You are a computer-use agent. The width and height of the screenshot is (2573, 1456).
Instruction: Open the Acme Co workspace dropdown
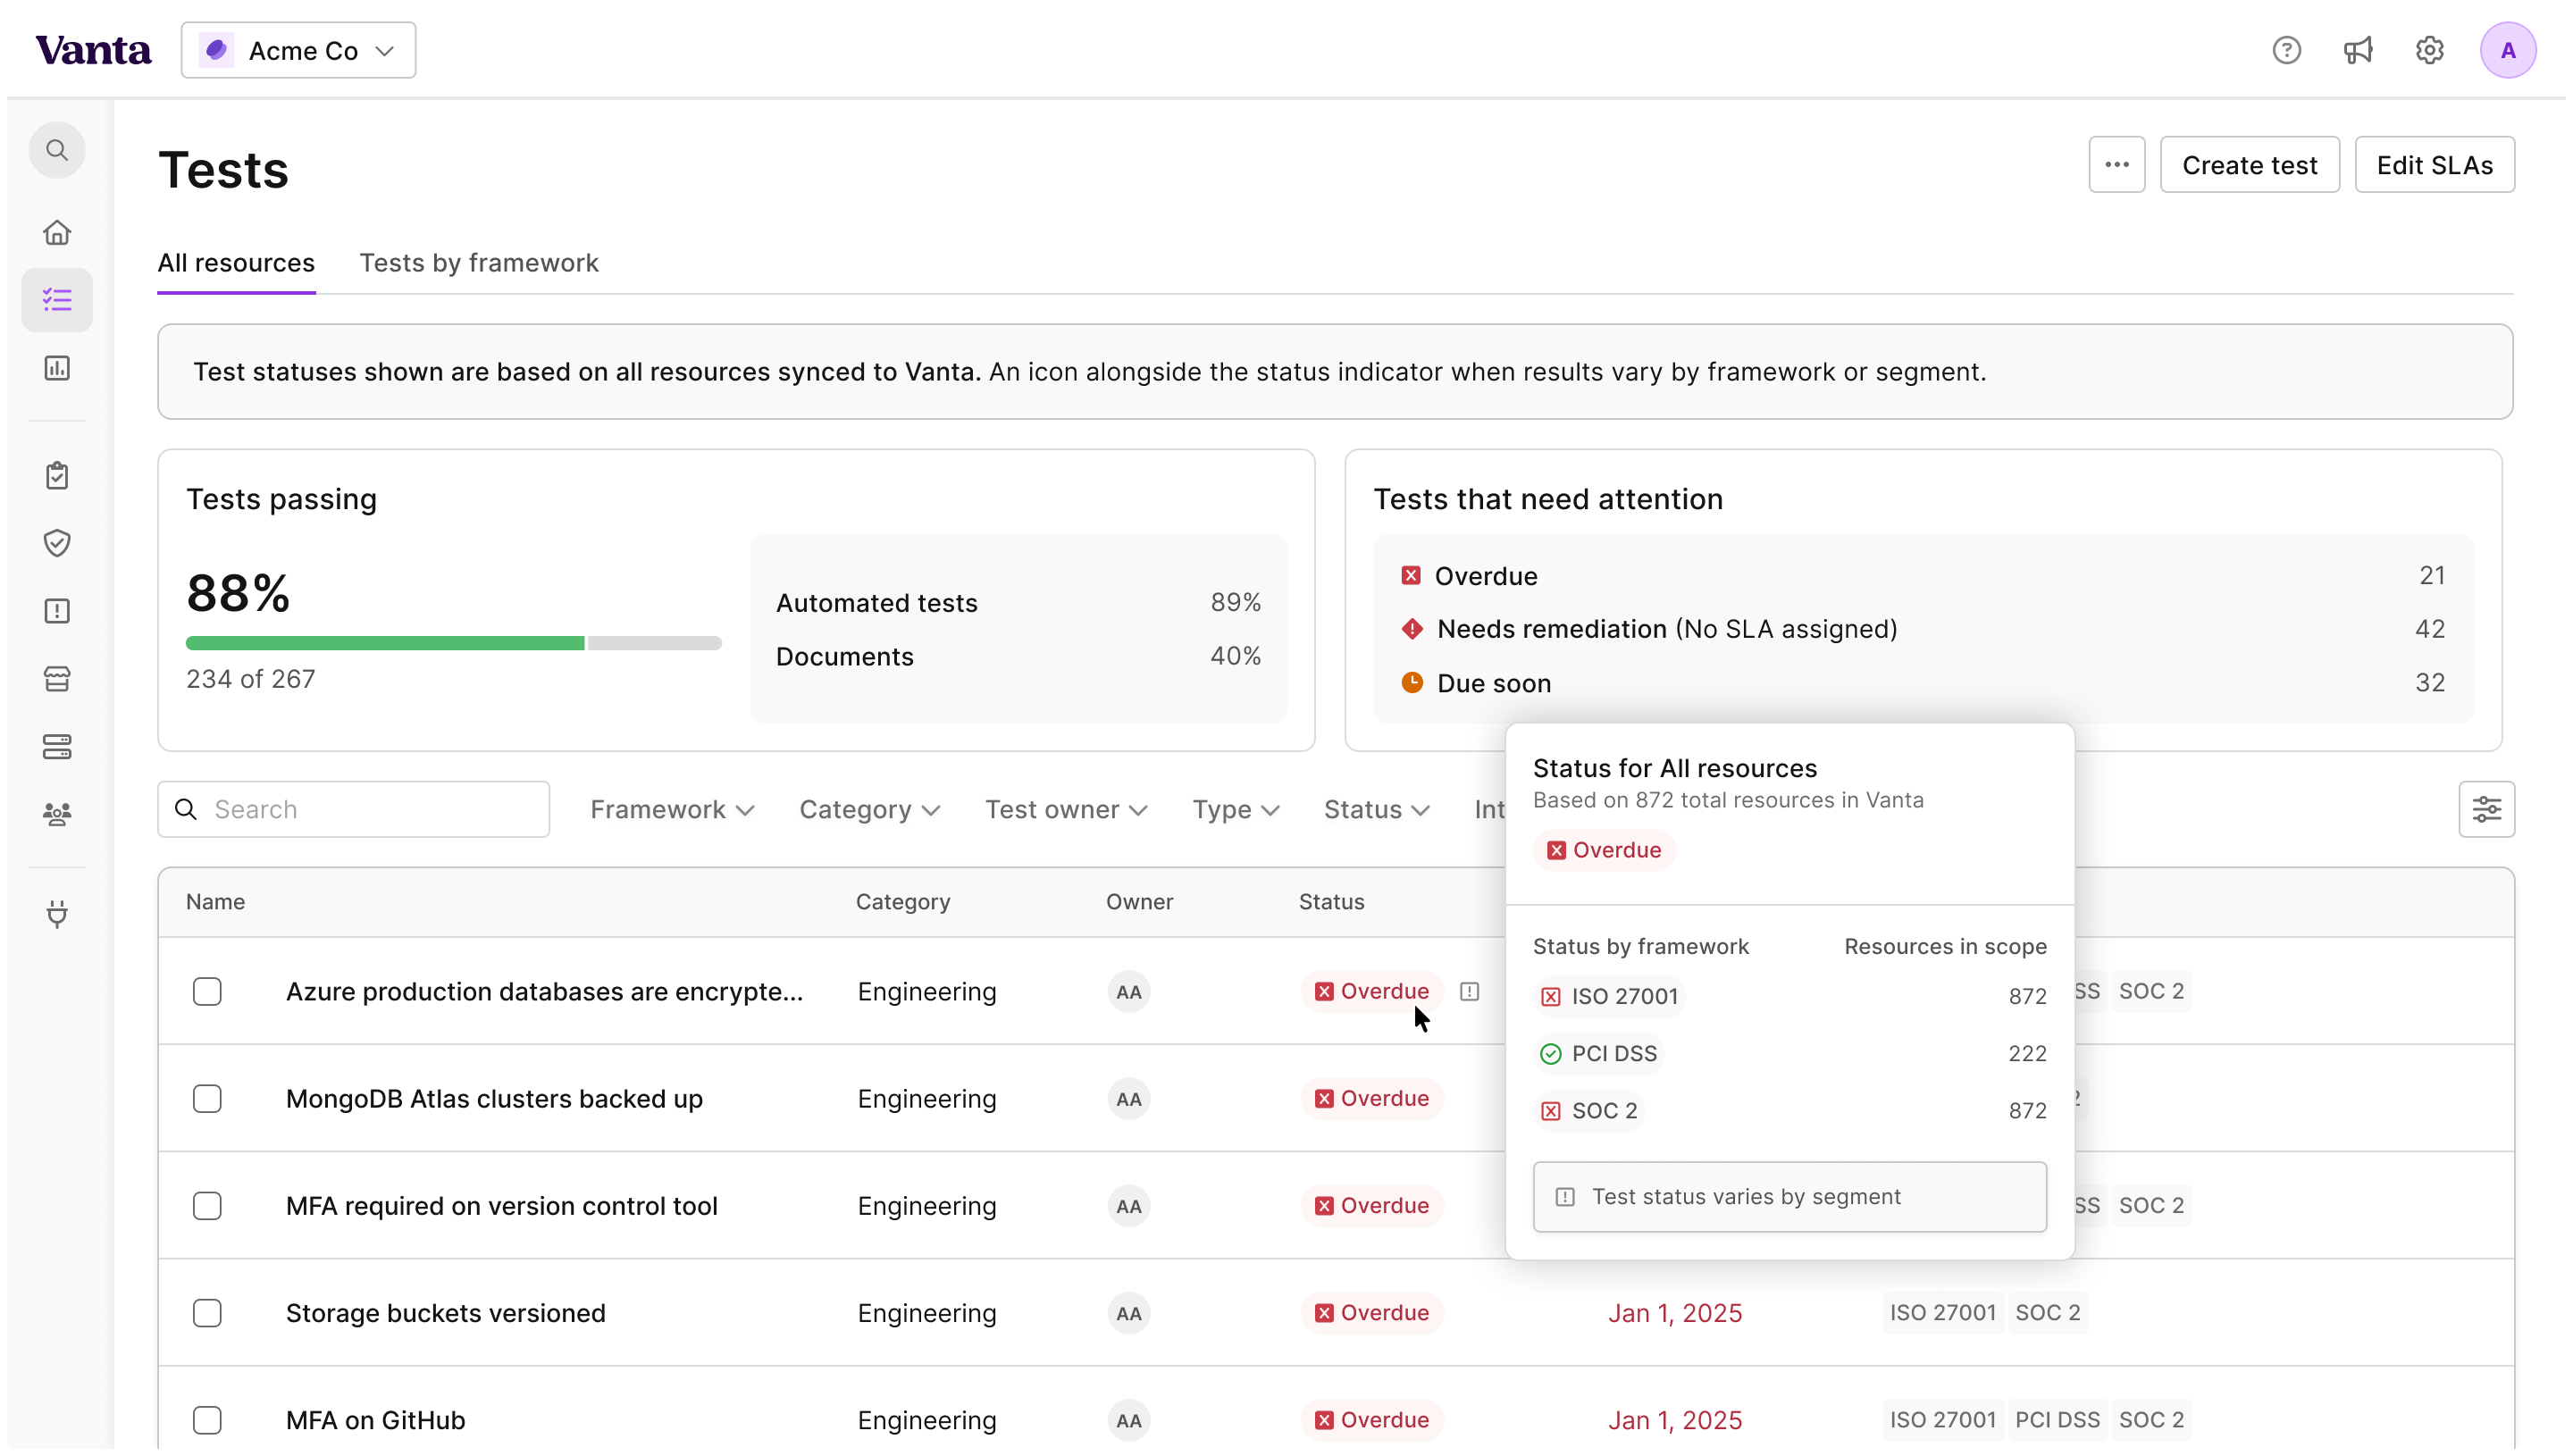pyautogui.click(x=298, y=50)
